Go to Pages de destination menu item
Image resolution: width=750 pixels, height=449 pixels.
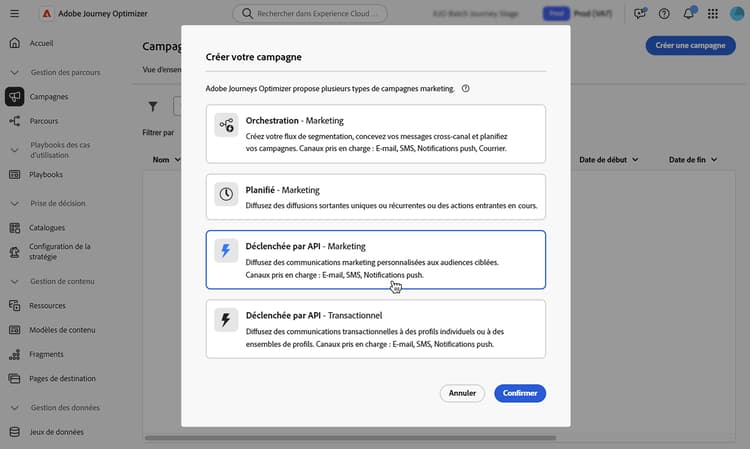(62, 378)
